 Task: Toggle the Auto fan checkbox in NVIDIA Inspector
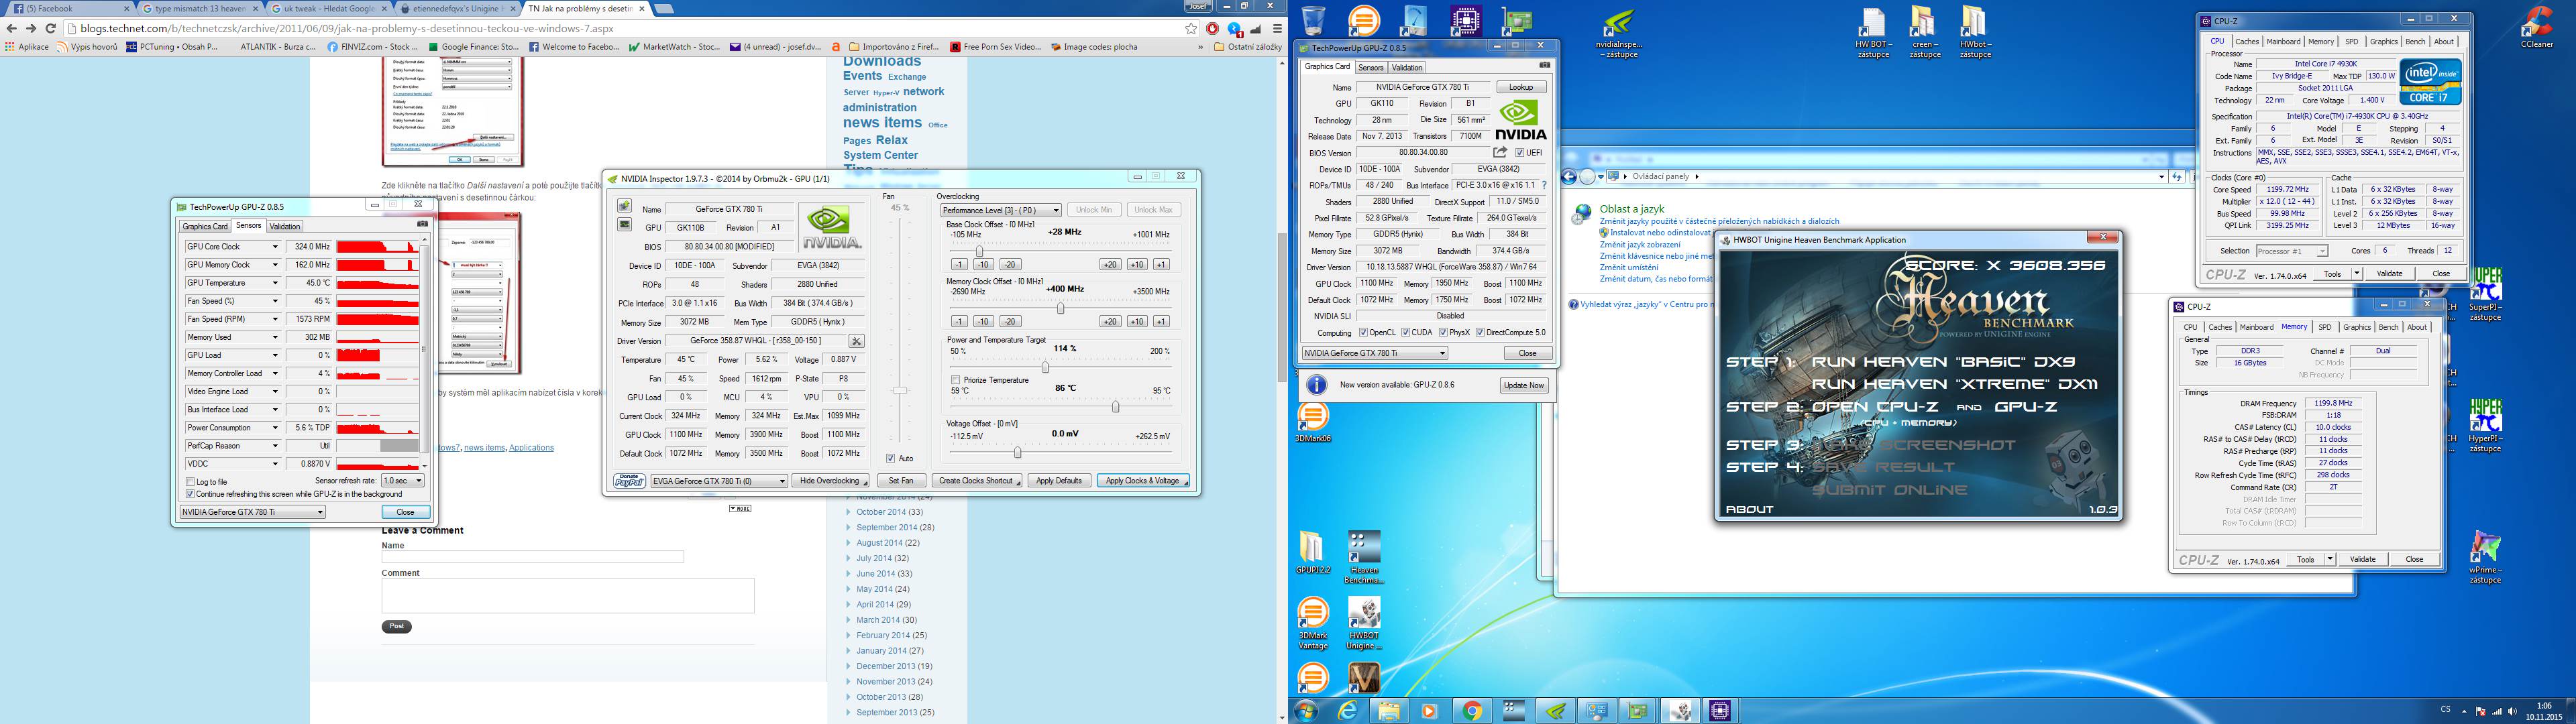(x=890, y=458)
